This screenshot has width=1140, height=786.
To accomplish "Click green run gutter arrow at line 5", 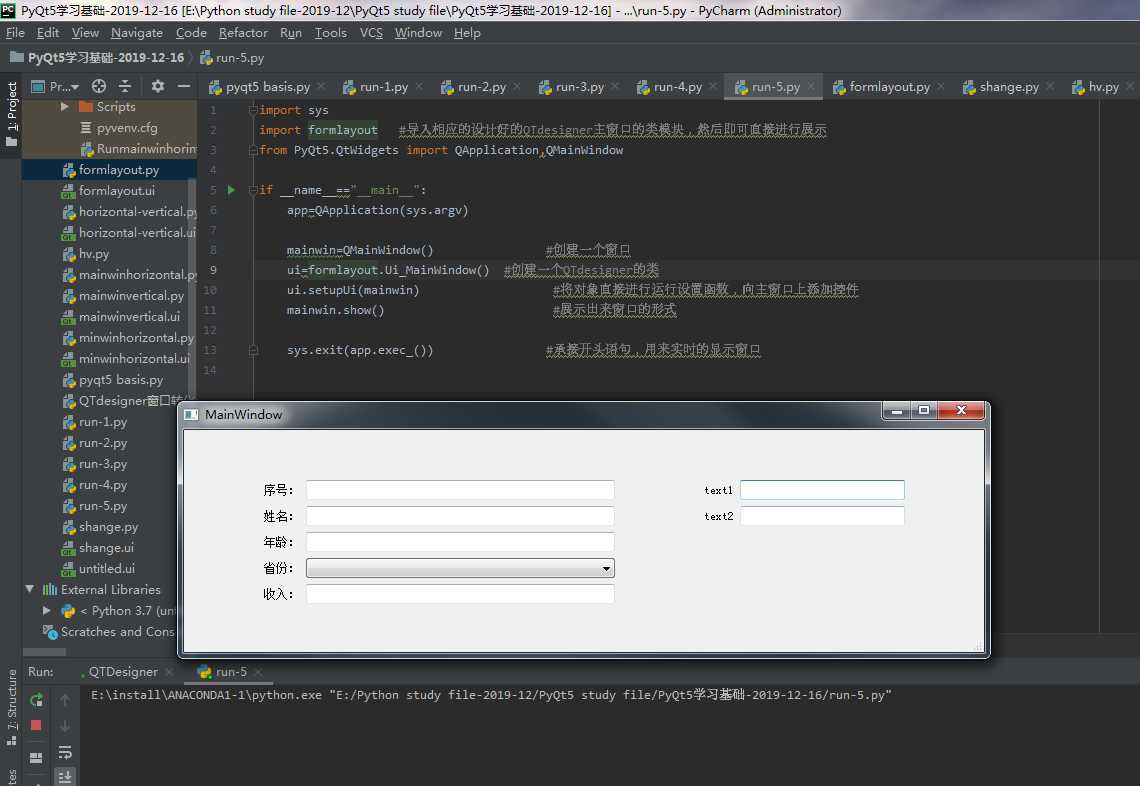I will click(x=231, y=190).
